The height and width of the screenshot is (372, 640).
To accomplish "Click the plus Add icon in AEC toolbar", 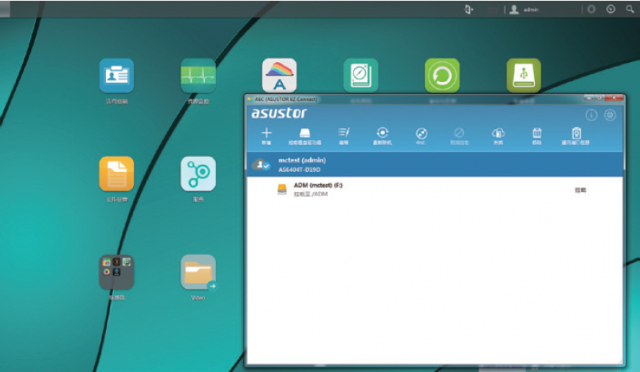I will point(266,136).
